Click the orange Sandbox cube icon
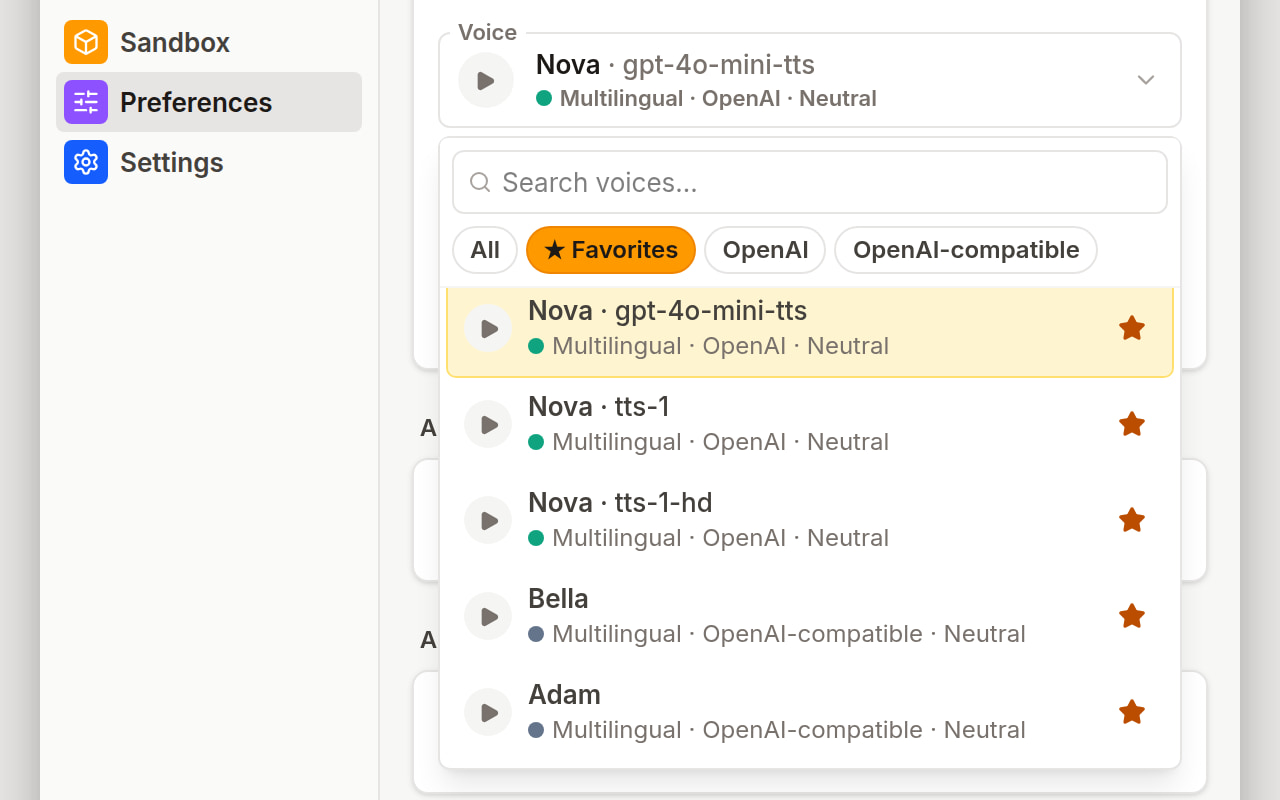Screen dimensions: 1280x800 point(86,42)
